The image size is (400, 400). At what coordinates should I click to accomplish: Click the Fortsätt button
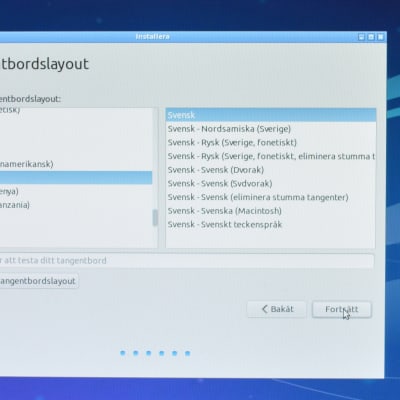pyautogui.click(x=342, y=309)
